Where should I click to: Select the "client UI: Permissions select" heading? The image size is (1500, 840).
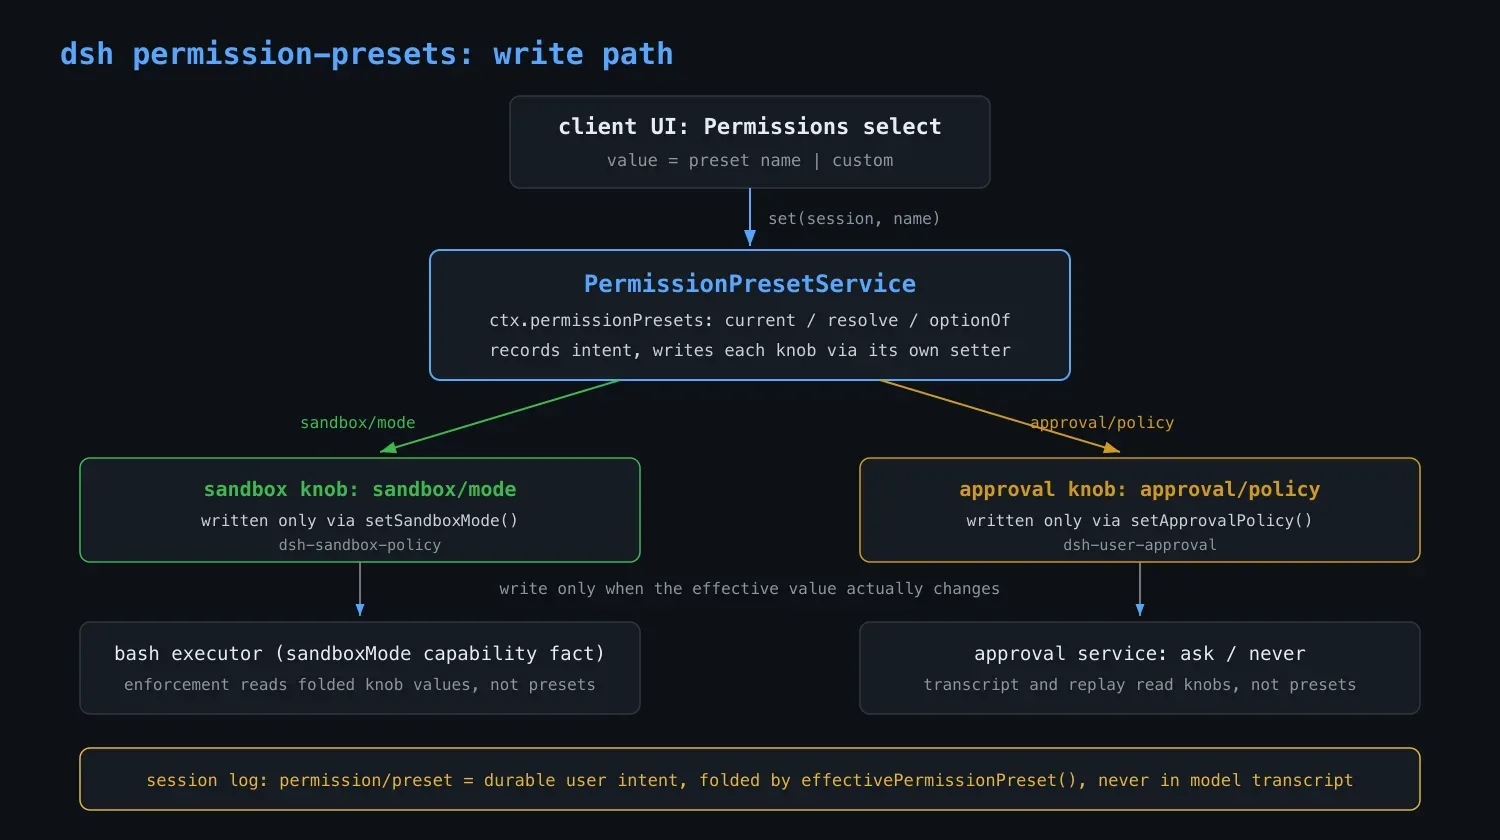pyautogui.click(x=750, y=127)
